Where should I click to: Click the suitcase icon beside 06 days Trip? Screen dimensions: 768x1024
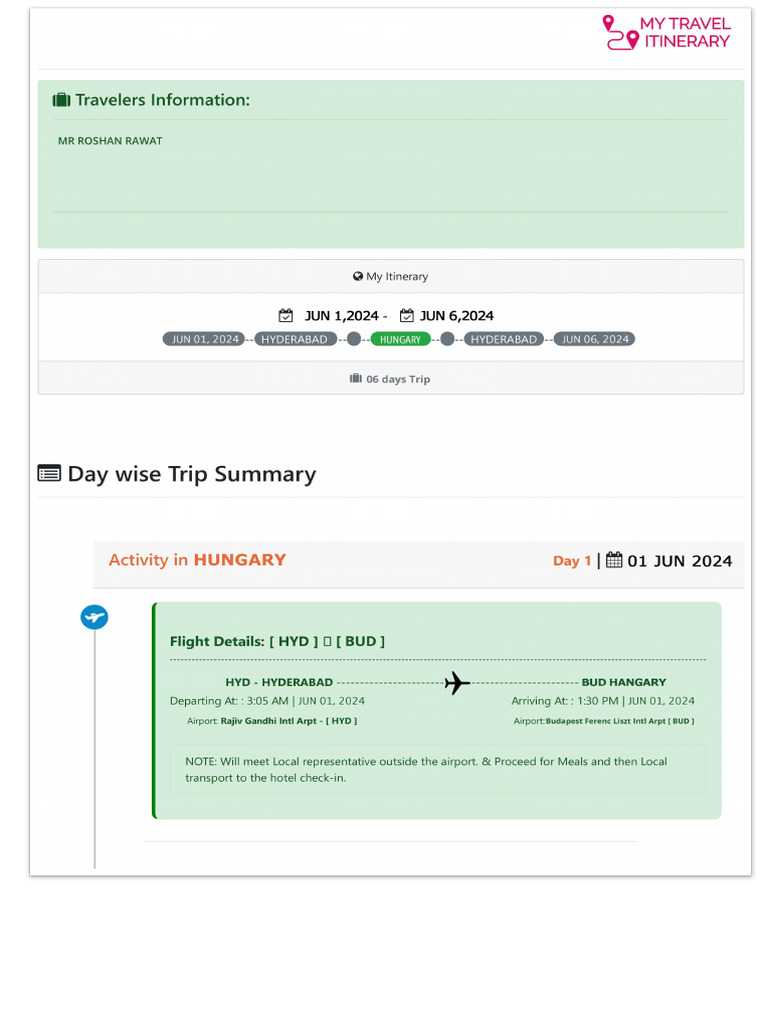[x=355, y=379]
